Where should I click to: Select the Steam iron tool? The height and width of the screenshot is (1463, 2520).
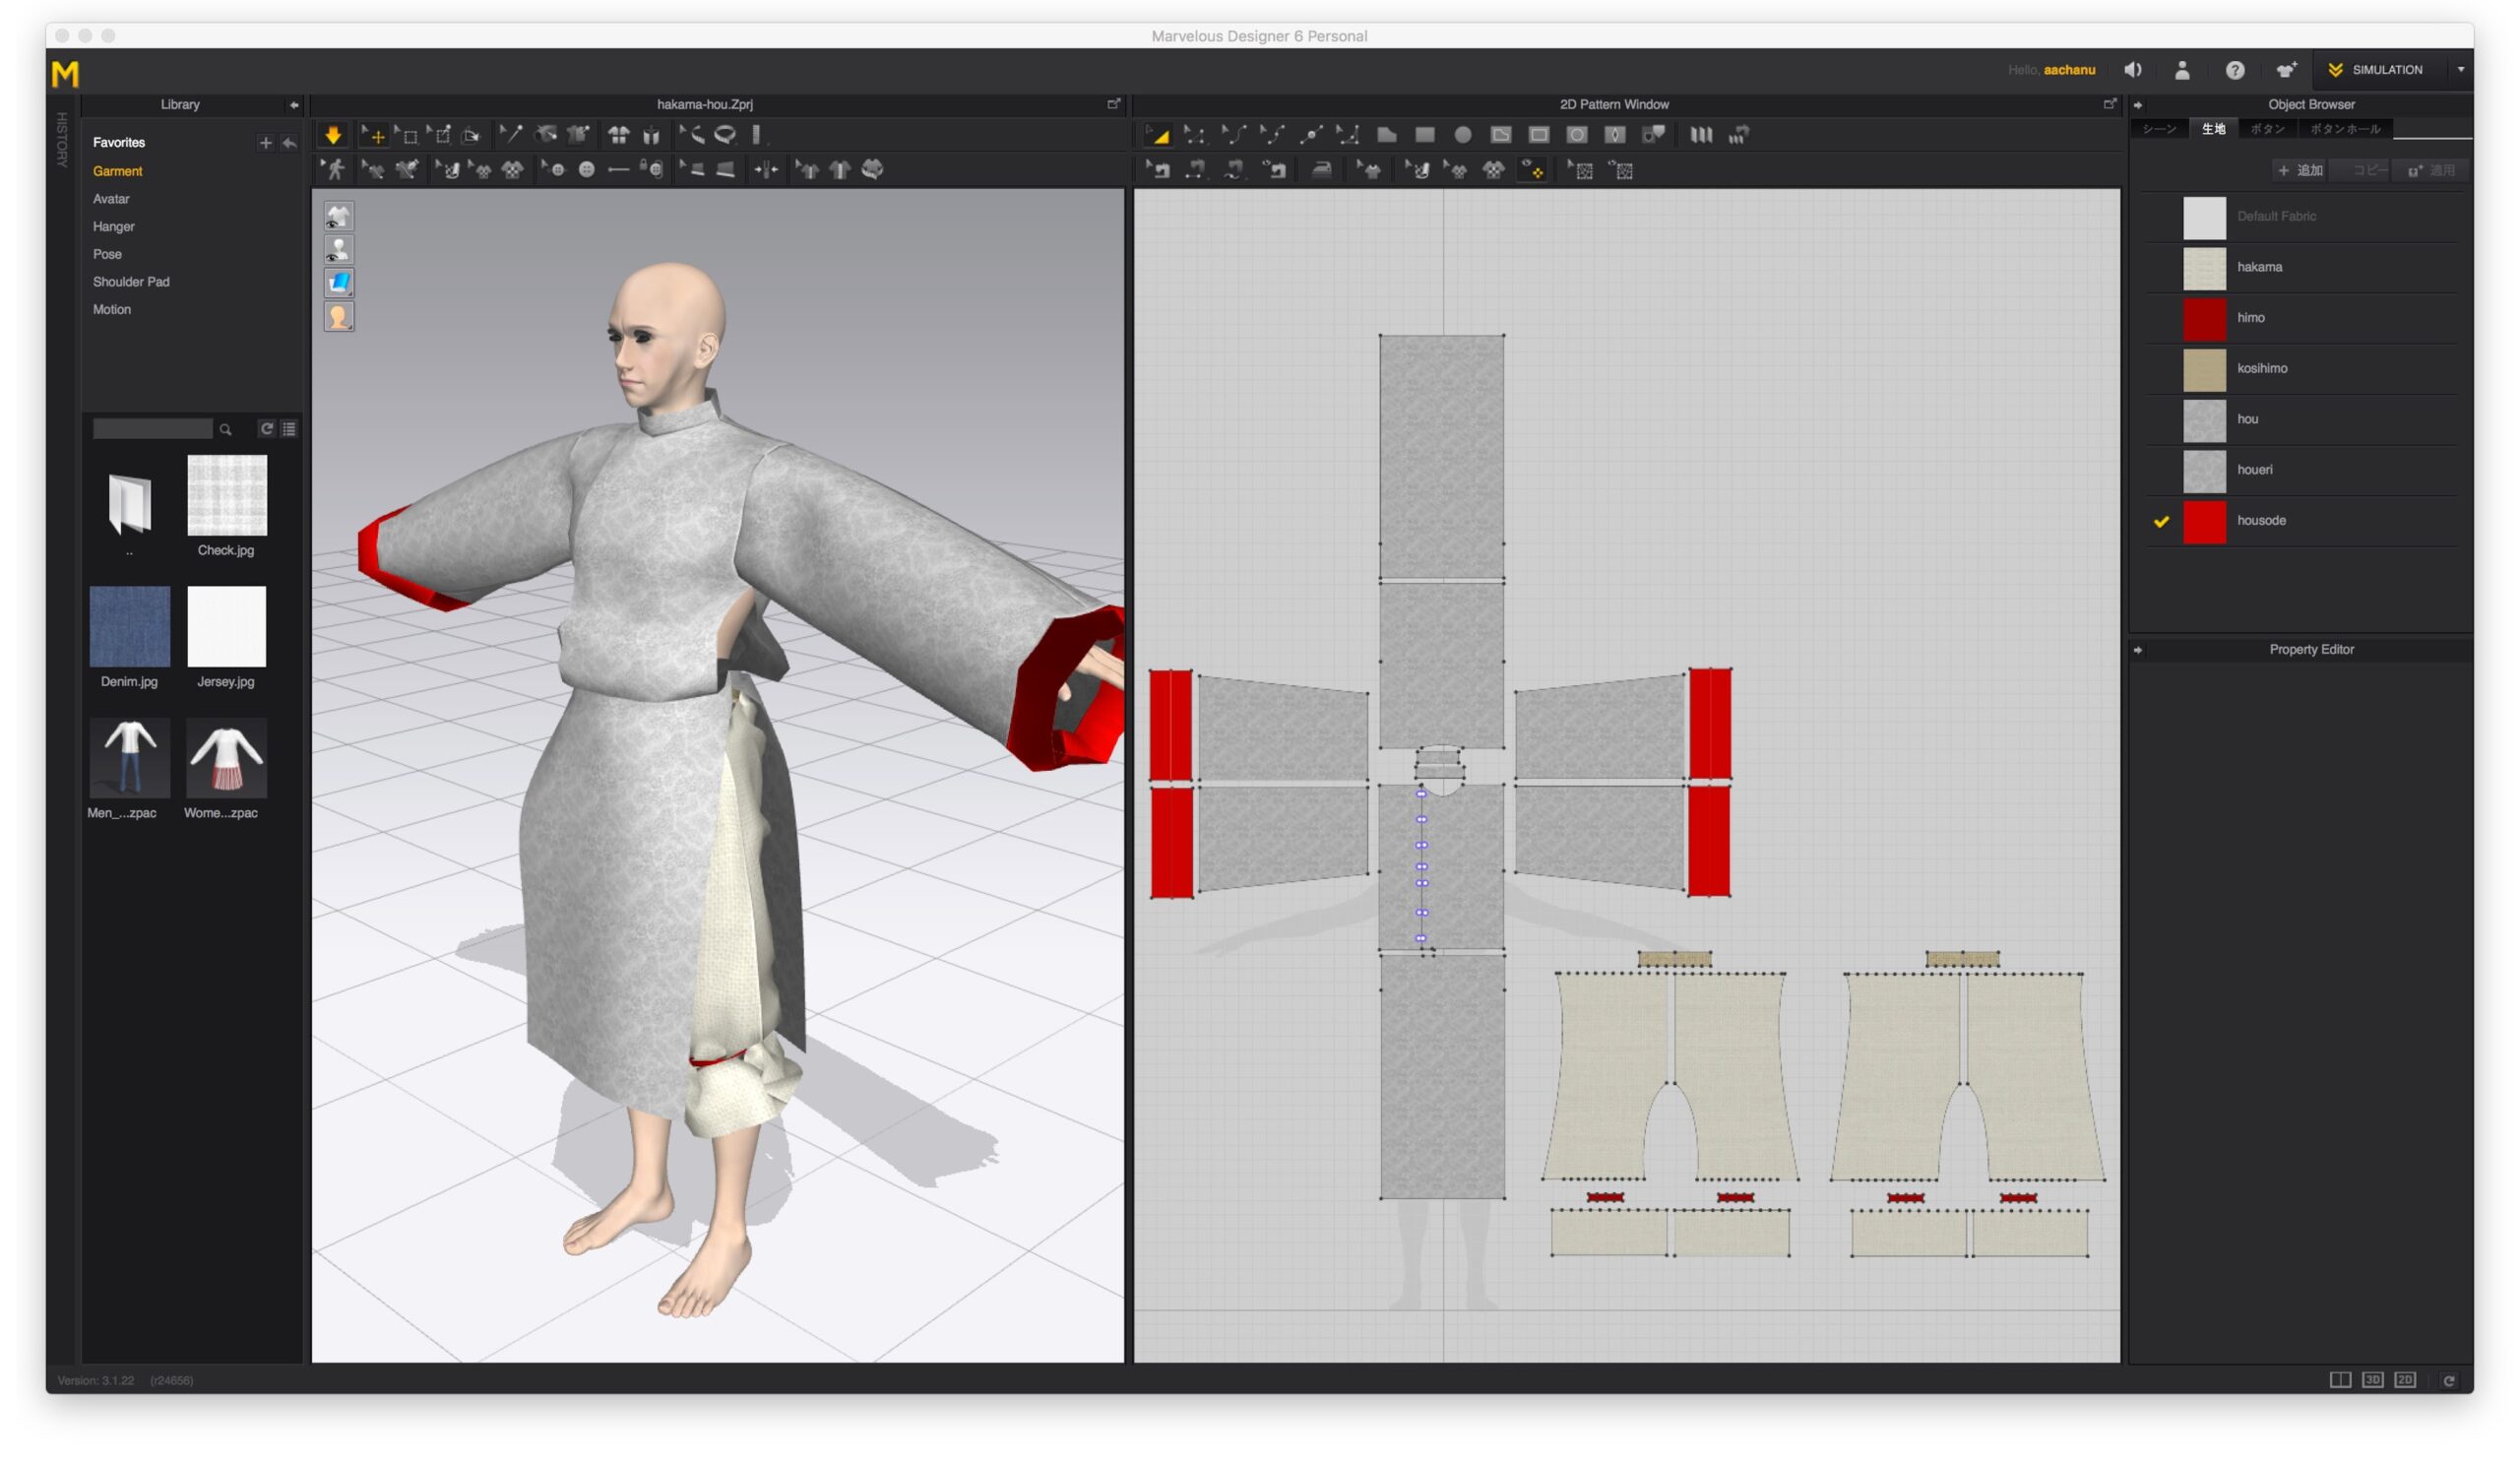[1322, 170]
